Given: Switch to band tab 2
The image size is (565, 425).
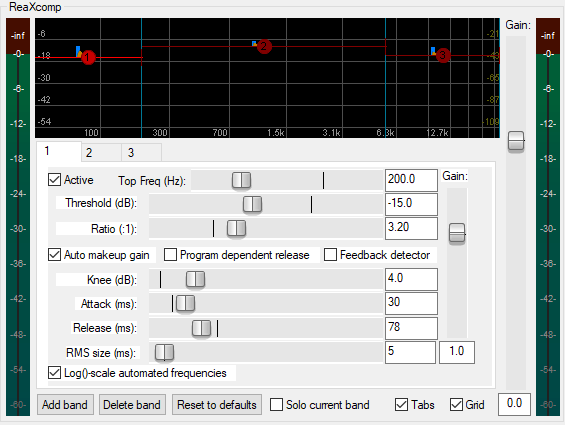Looking at the screenshot, I should point(101,152).
